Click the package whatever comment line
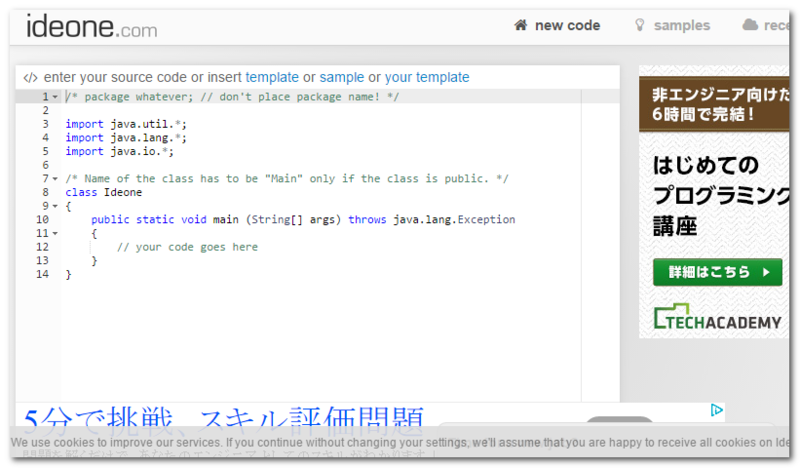 point(232,97)
